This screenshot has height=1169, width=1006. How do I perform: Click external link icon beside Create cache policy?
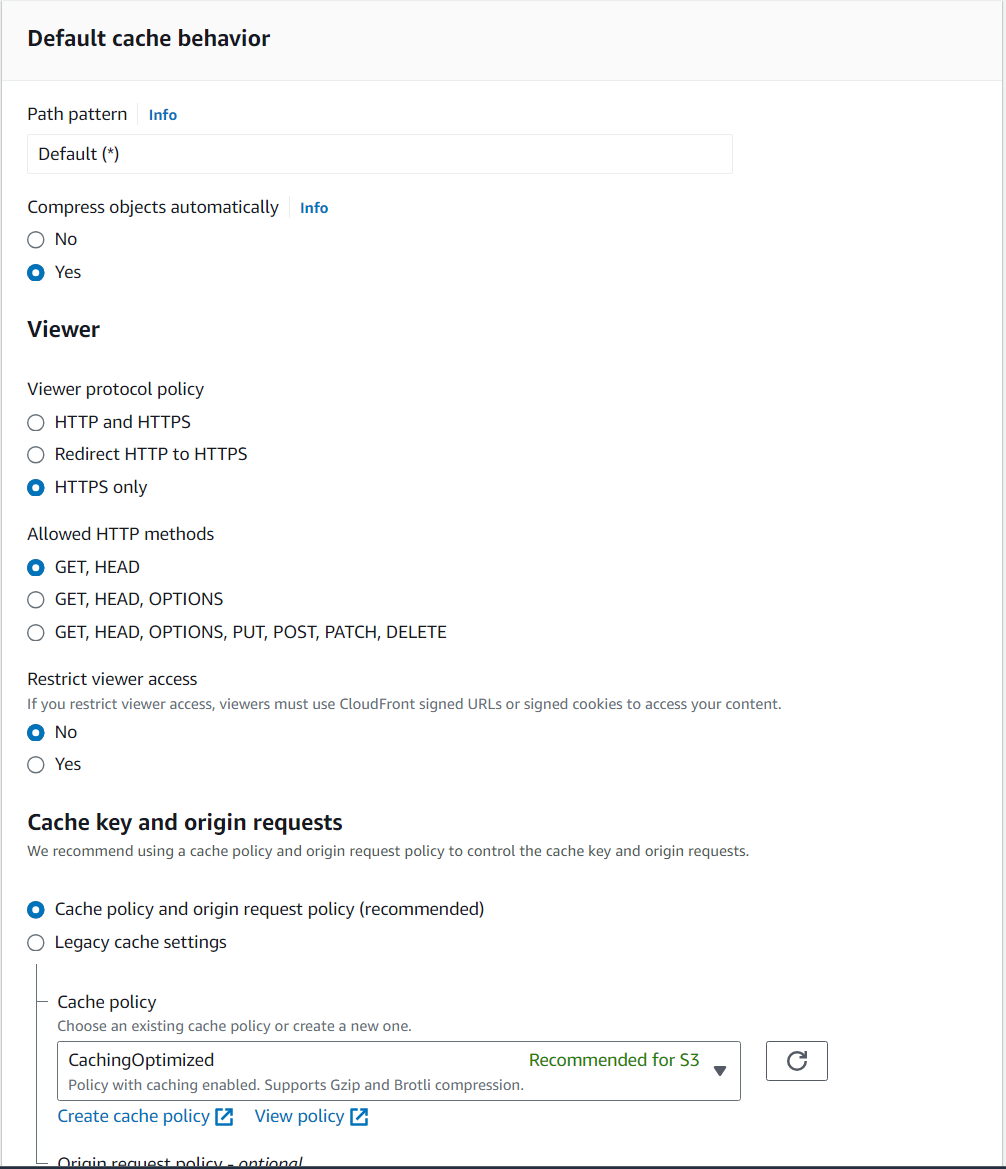224,1116
